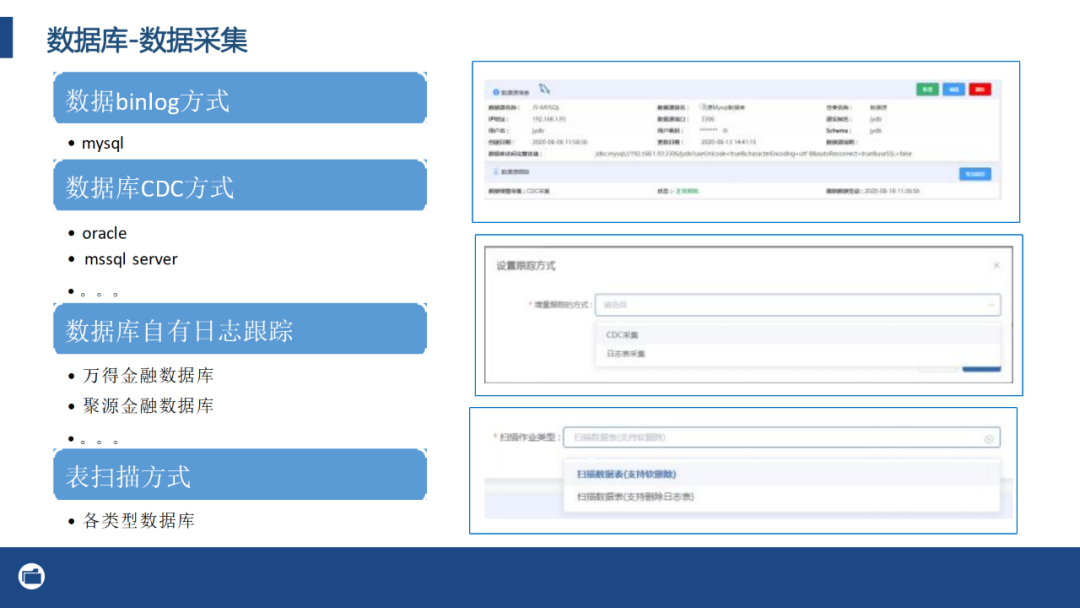
Task: Clear the scan job type using the circle icon
Action: 989,439
